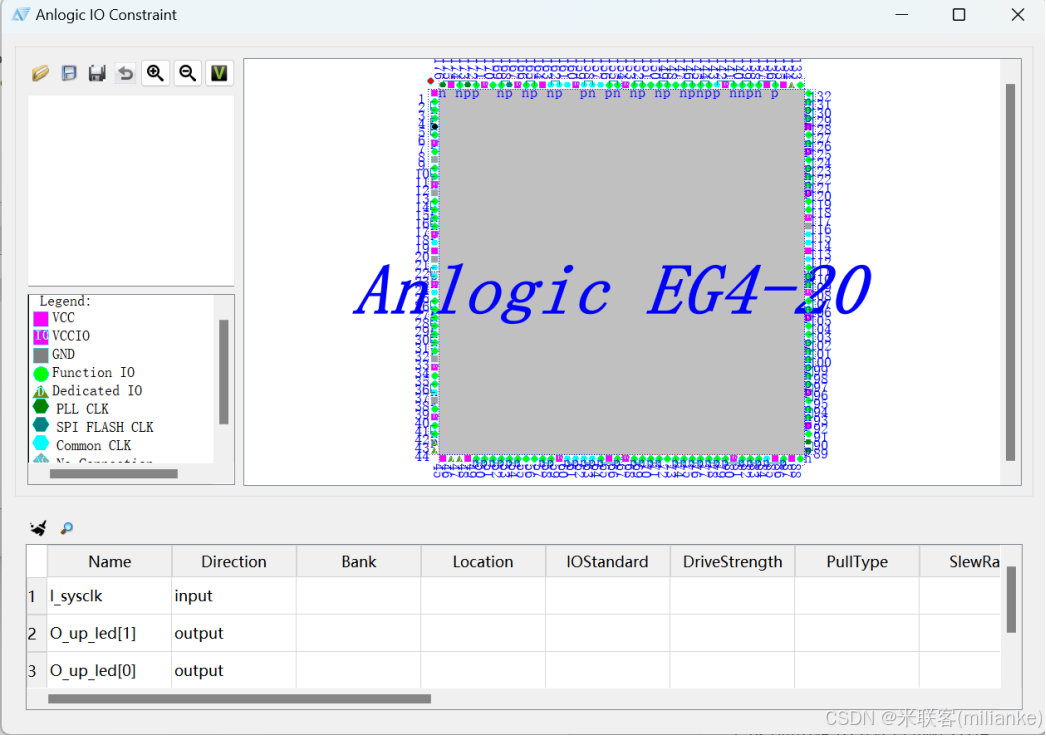This screenshot has height=736, width=1046.
Task: Click the PullType column header
Action: (x=857, y=562)
